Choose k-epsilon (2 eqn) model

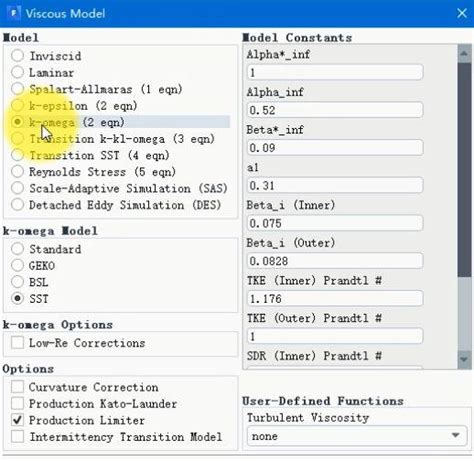(17, 105)
